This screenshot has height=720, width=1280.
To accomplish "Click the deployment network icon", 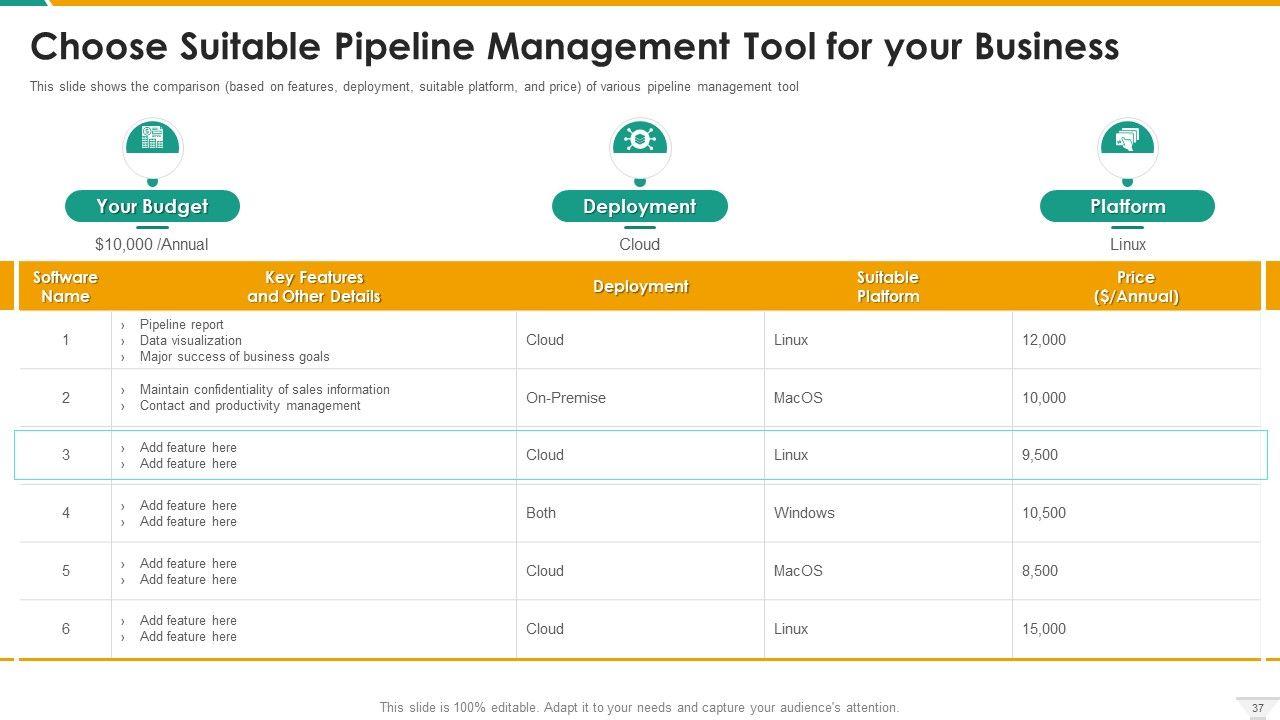I will tap(639, 139).
